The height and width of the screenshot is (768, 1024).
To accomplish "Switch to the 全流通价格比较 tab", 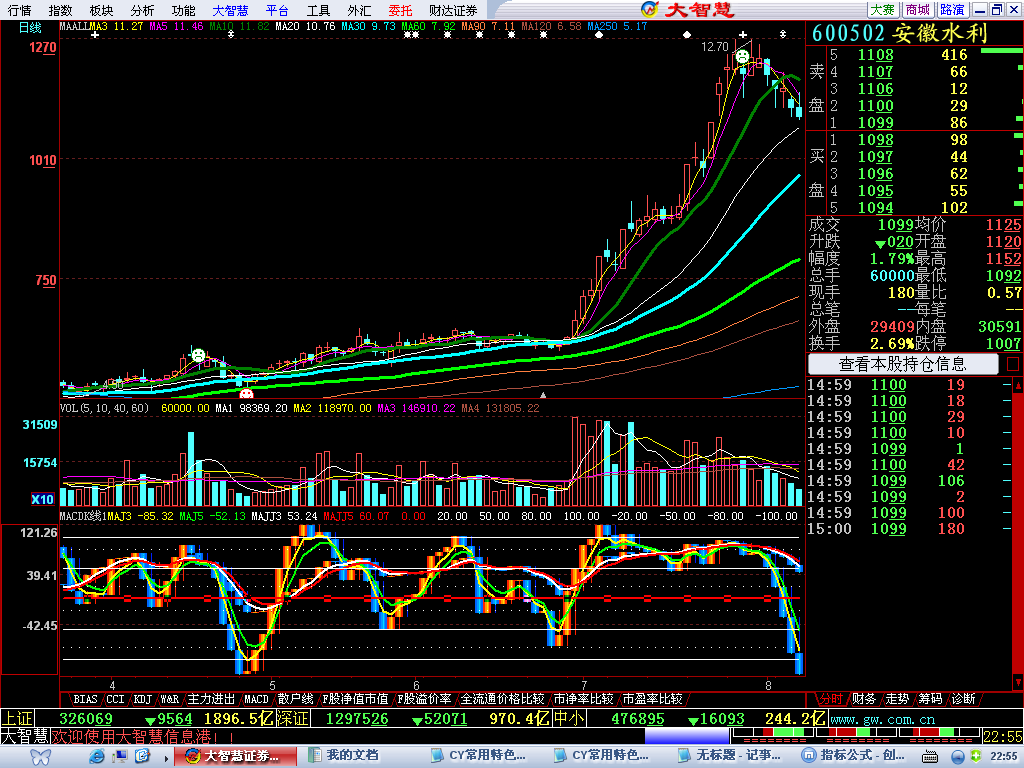I will 502,699.
